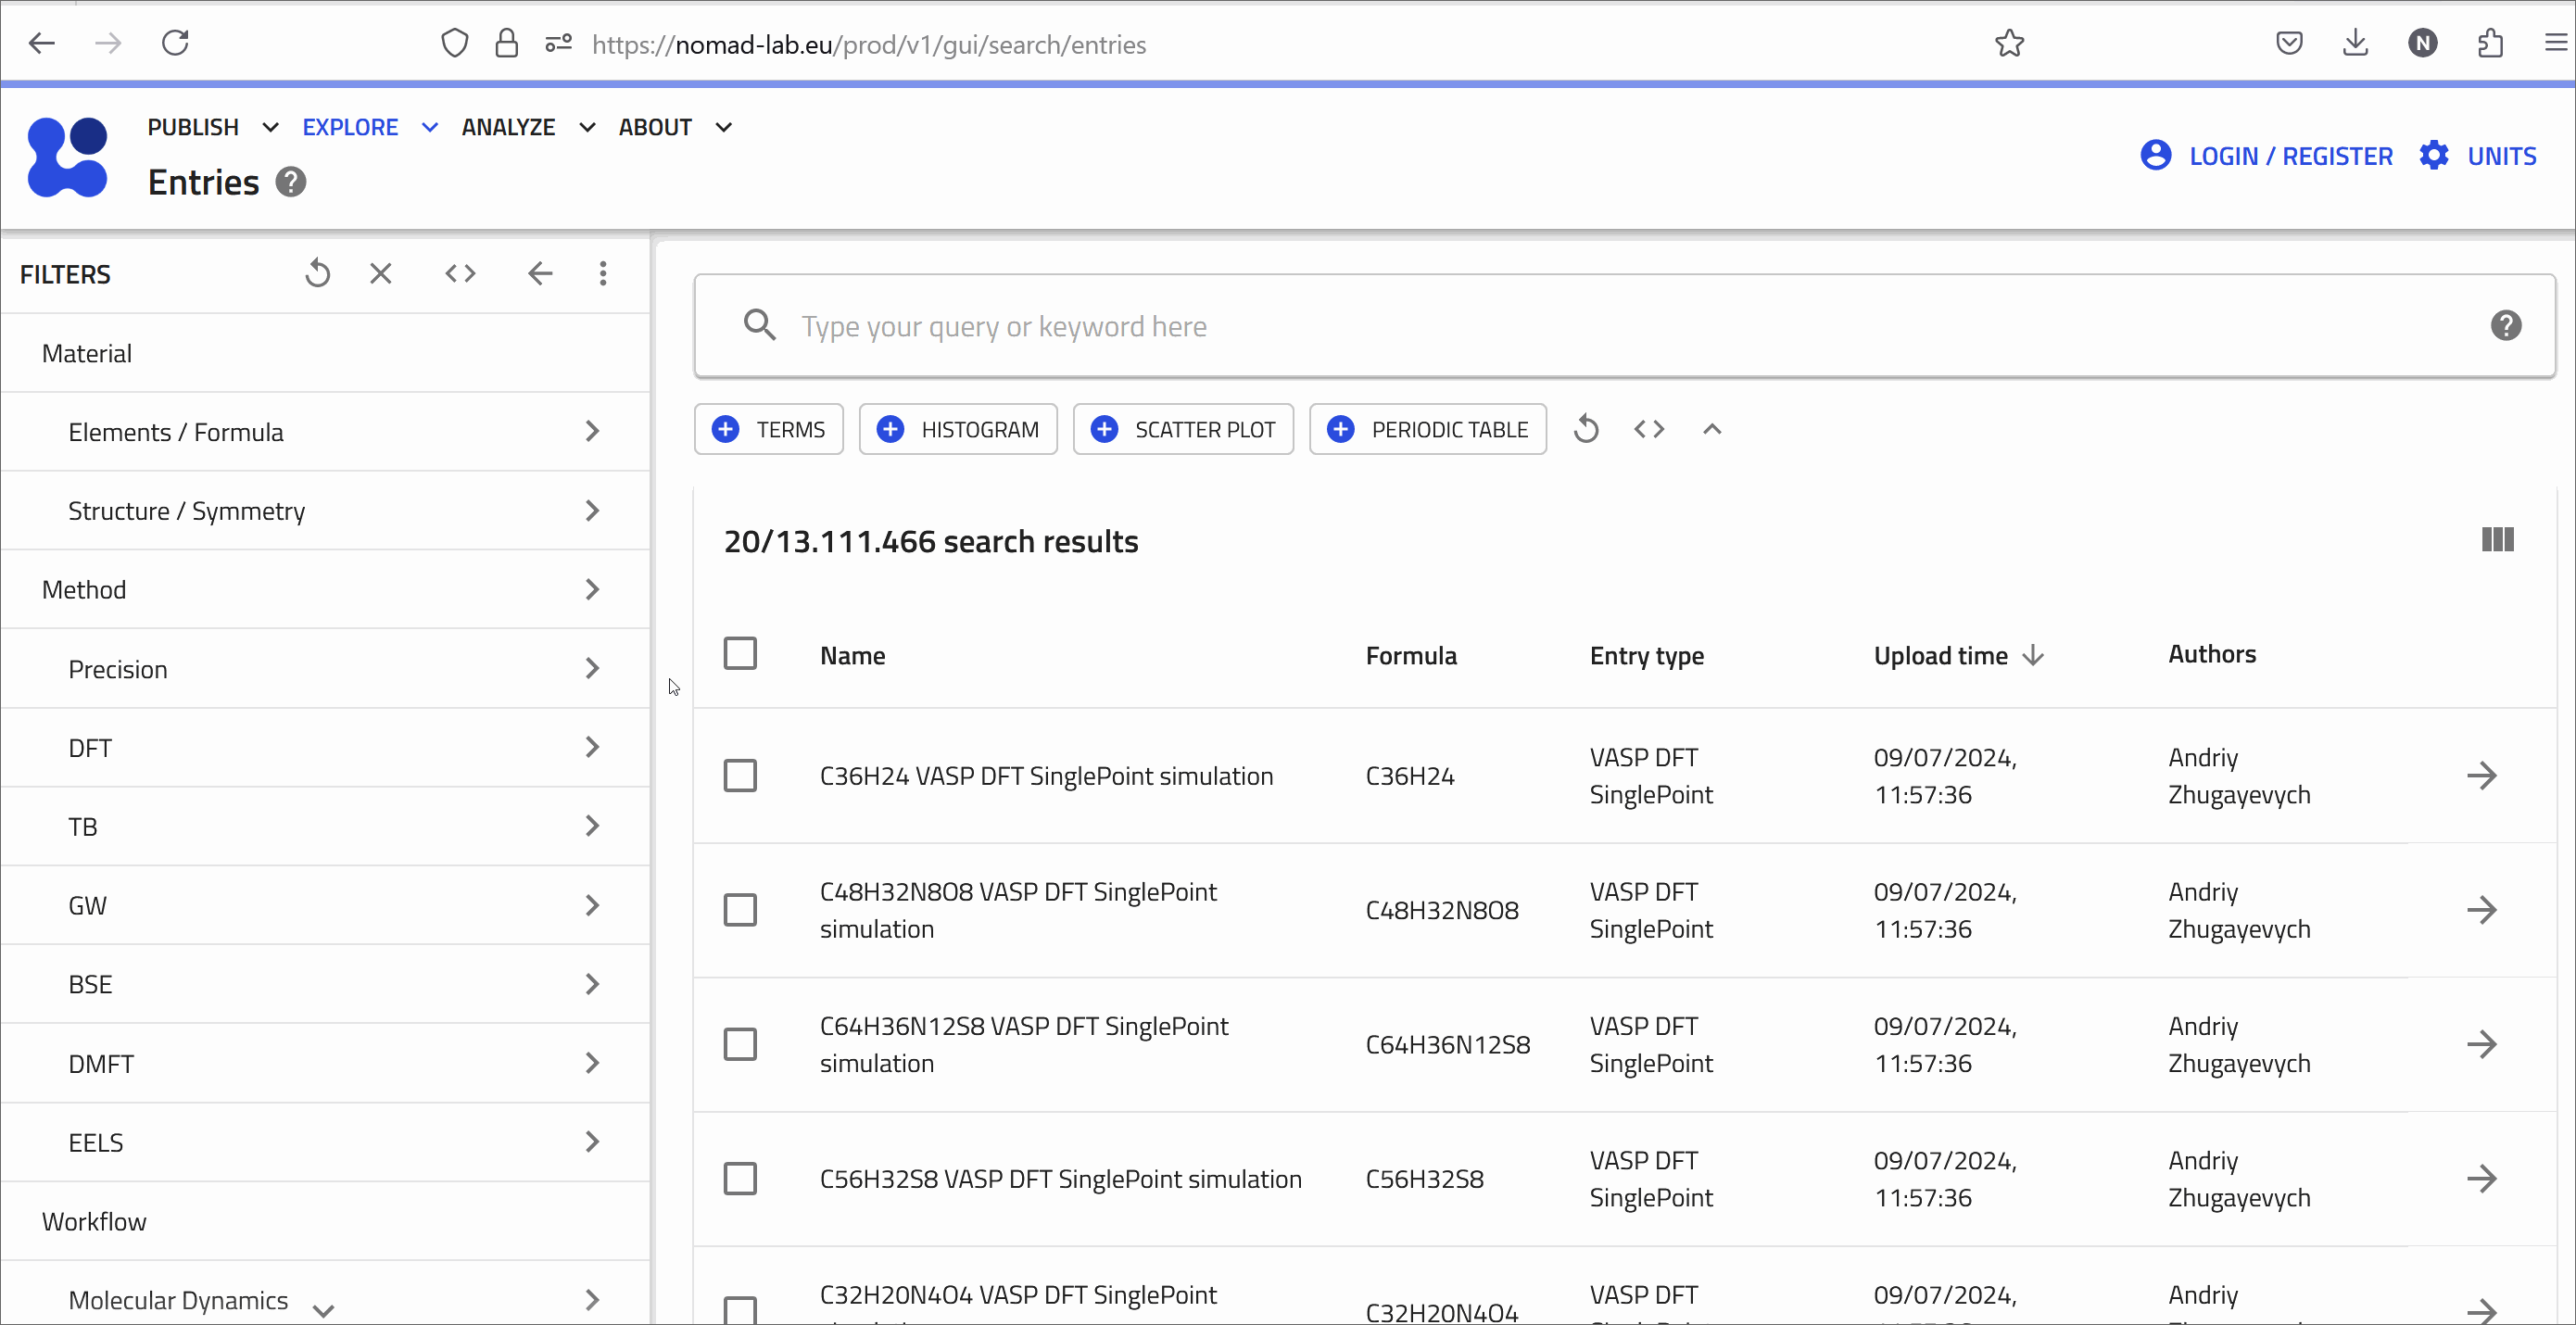This screenshot has width=2576, height=1325.
Task: Collapse the filters sidebar with the back arrow
Action: pos(540,273)
